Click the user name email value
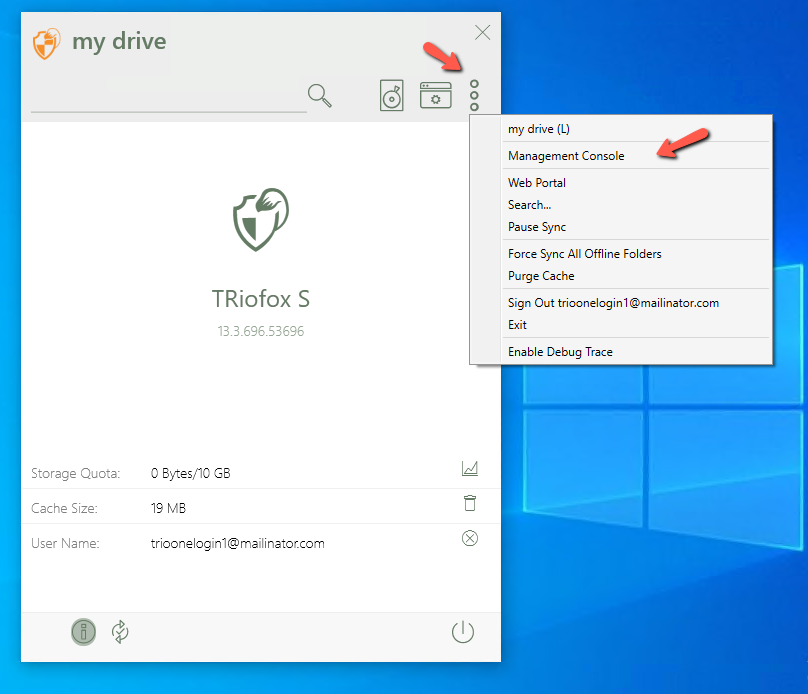Image resolution: width=808 pixels, height=694 pixels. pos(238,544)
